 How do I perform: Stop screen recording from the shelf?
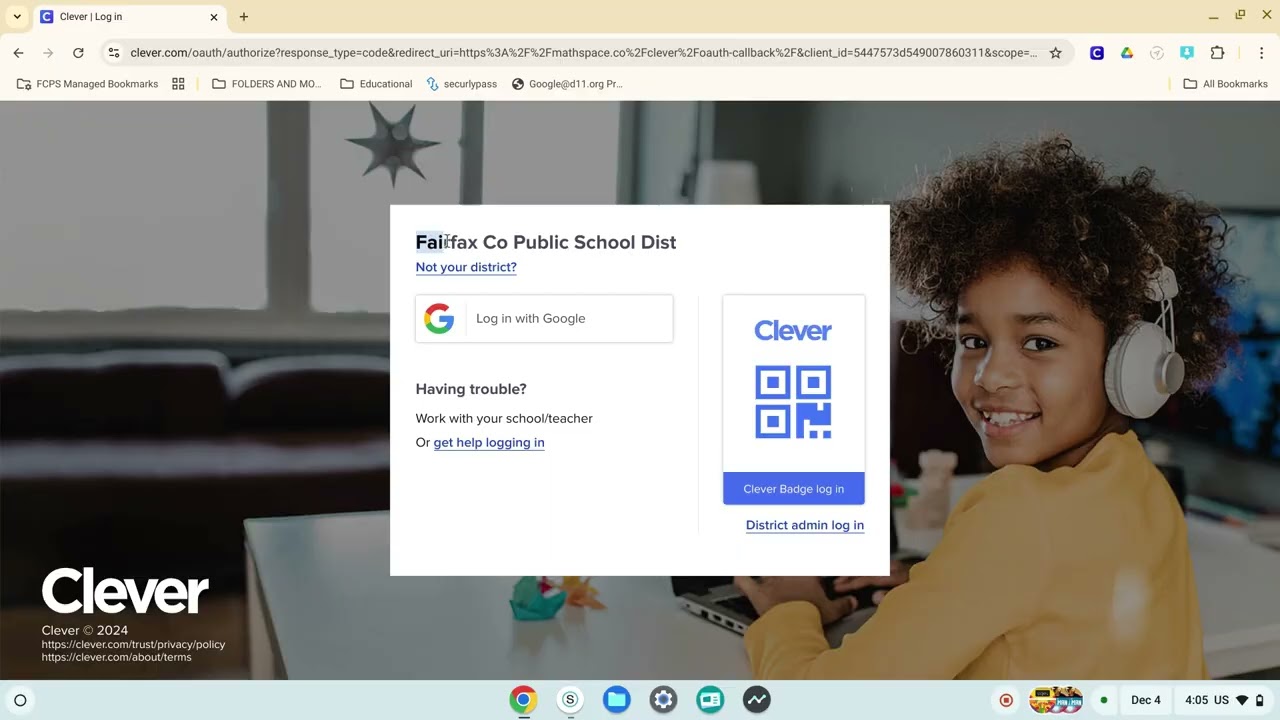coord(1007,700)
